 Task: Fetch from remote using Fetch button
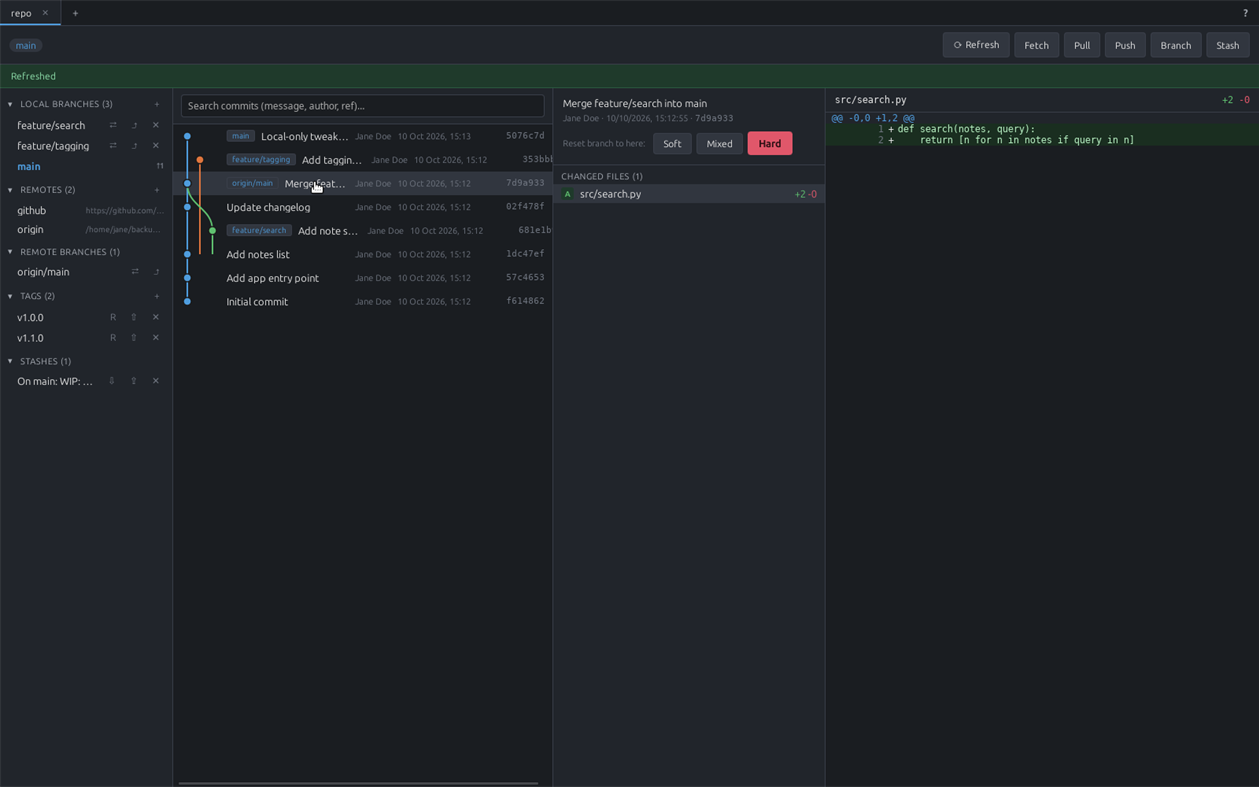point(1037,45)
